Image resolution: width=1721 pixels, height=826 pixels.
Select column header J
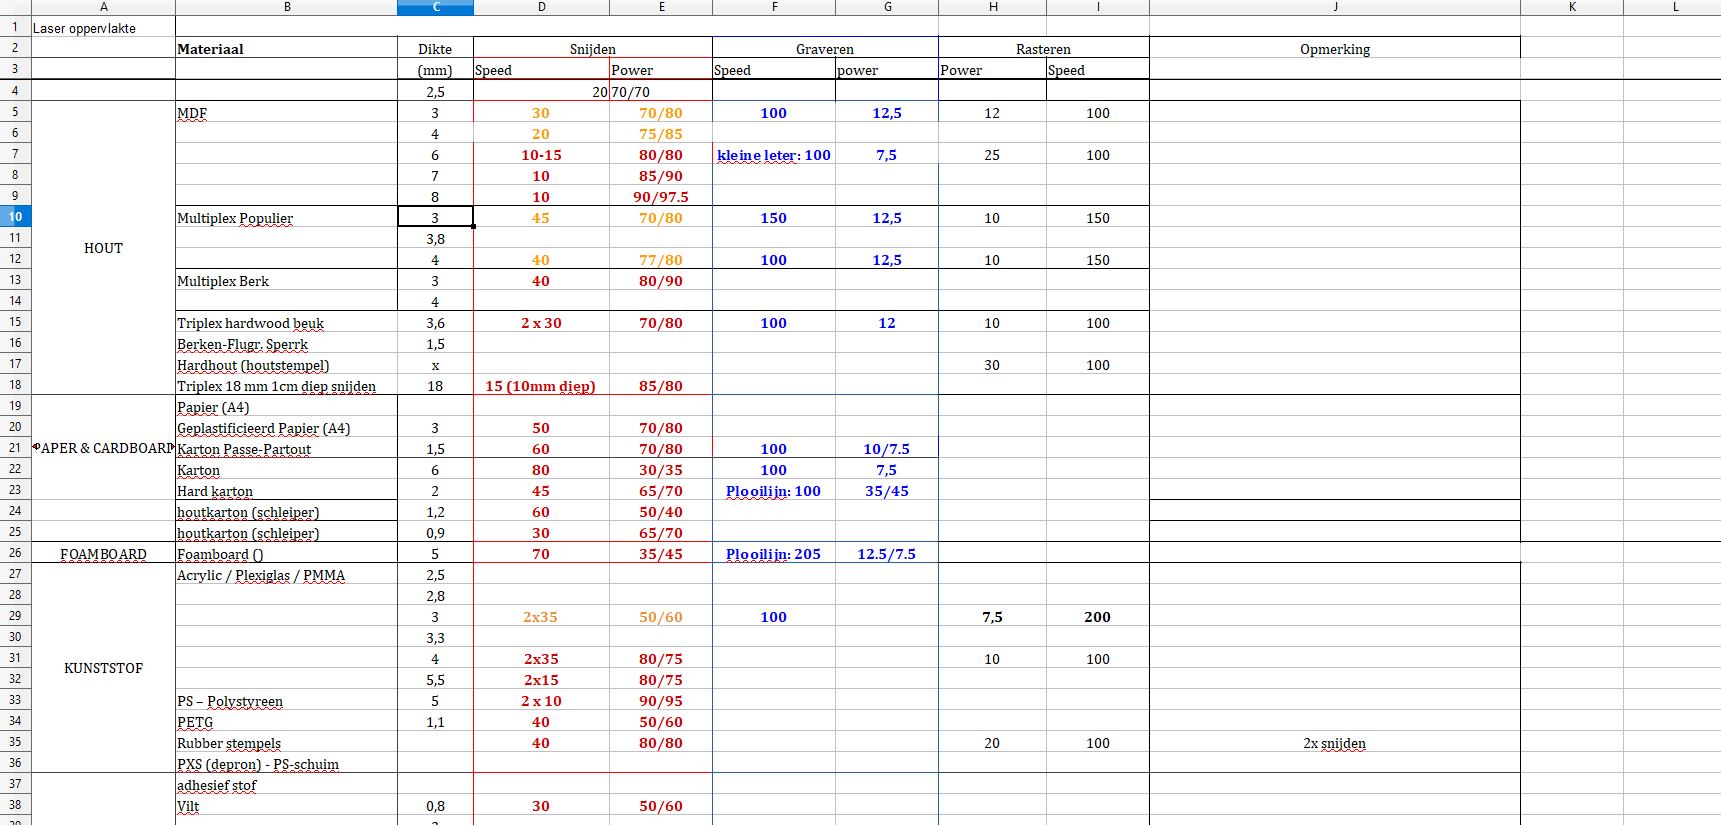coord(1335,7)
